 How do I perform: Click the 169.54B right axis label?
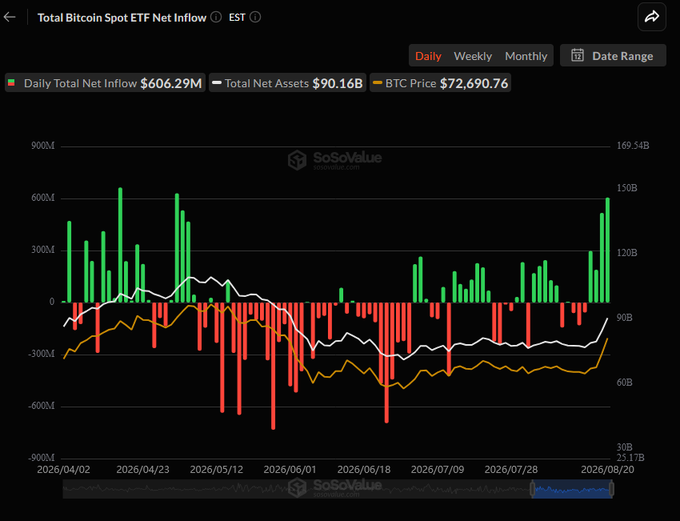(633, 145)
